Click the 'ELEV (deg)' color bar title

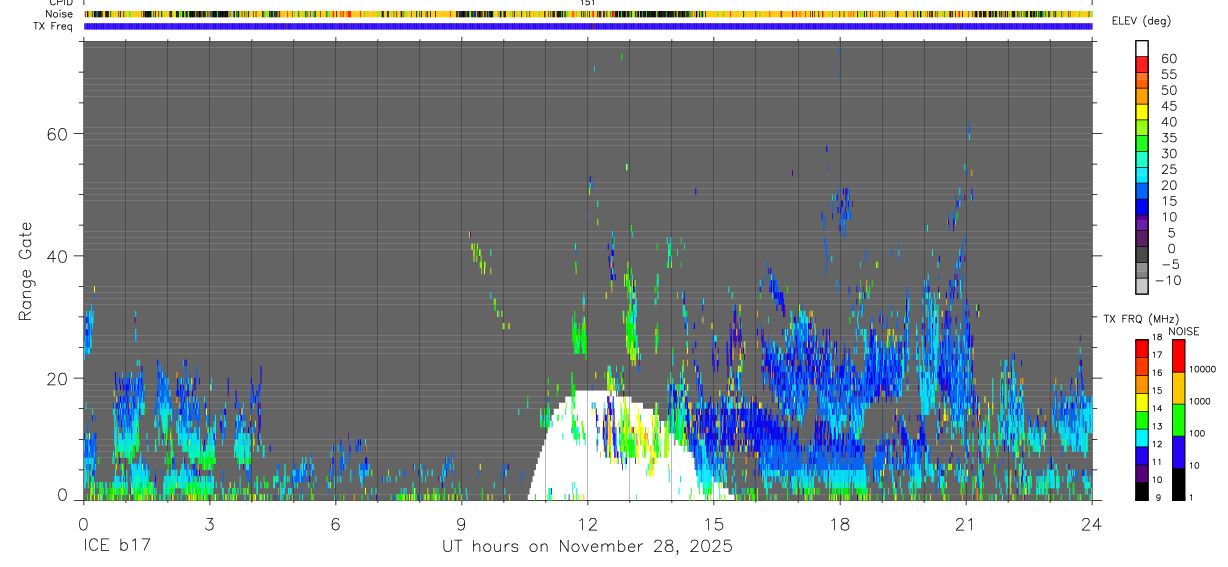pyautogui.click(x=1142, y=21)
